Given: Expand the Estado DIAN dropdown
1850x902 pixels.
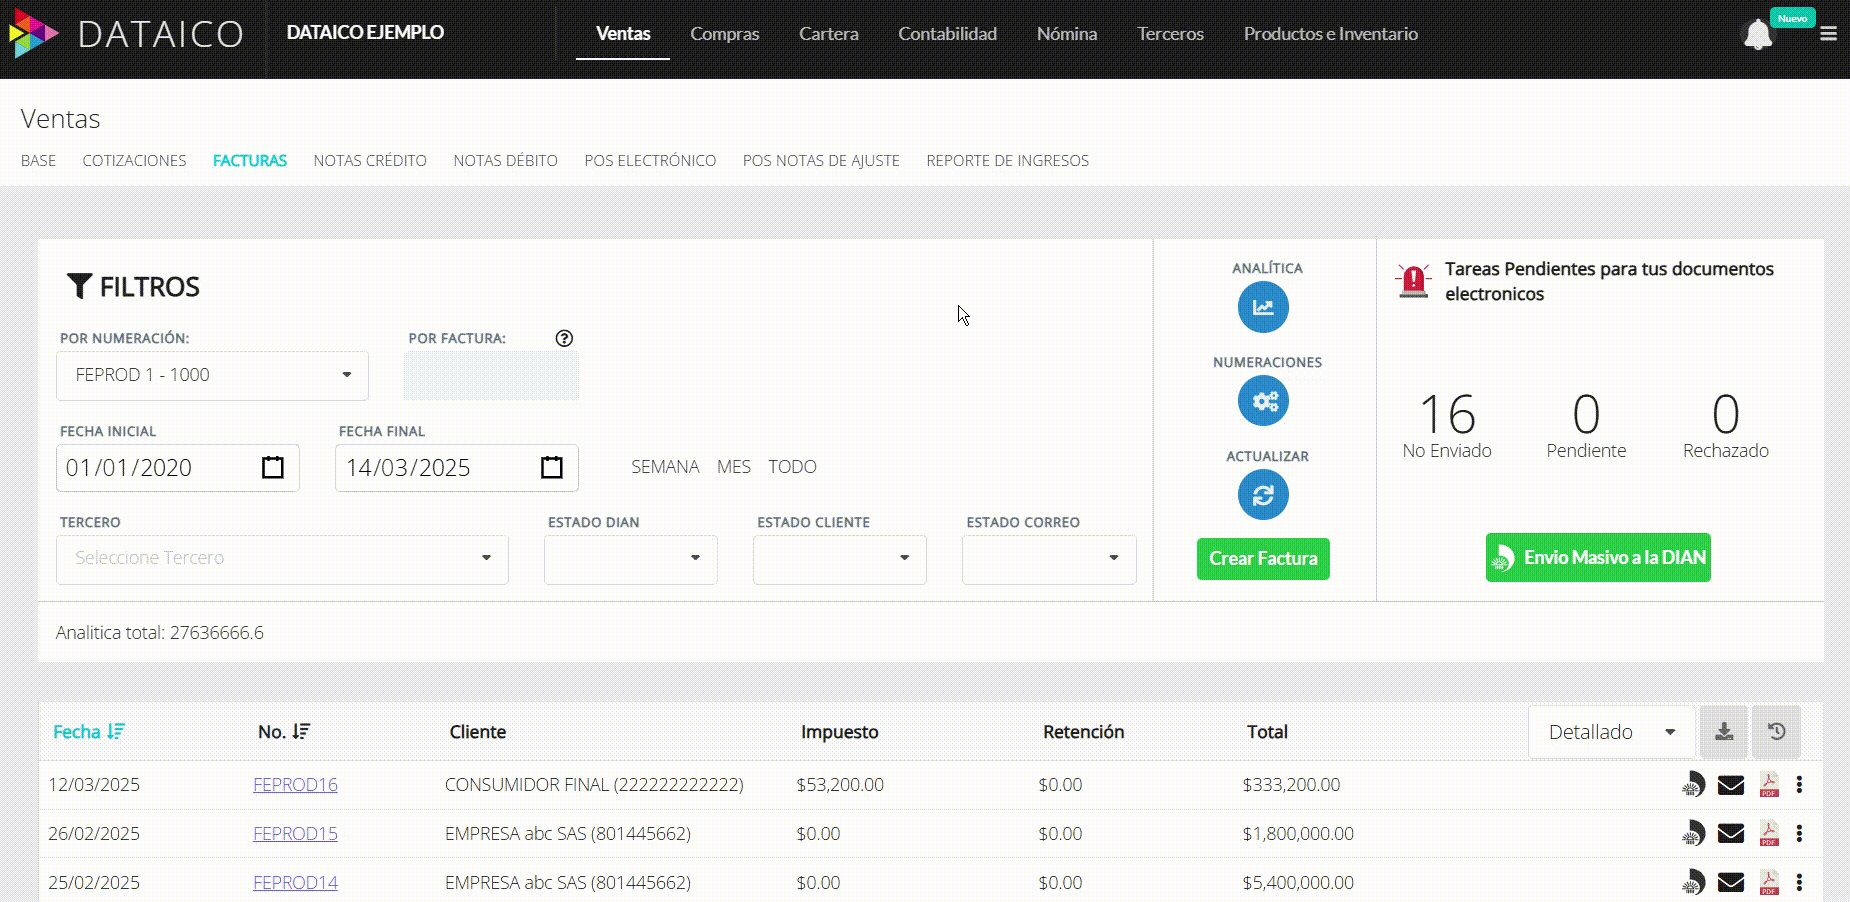Looking at the screenshot, I should [630, 558].
